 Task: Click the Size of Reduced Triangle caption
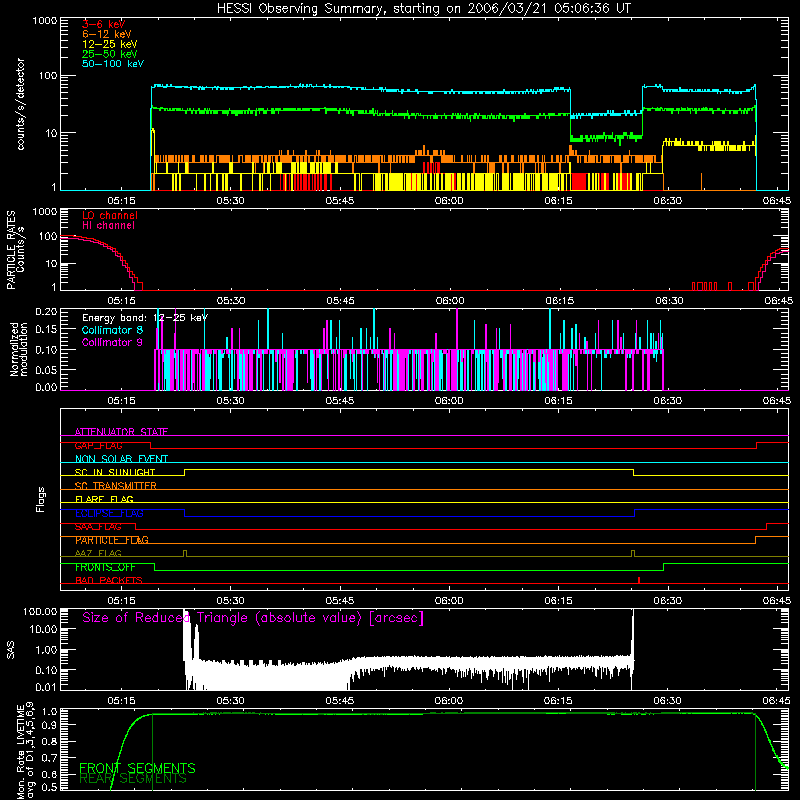[x=253, y=618]
